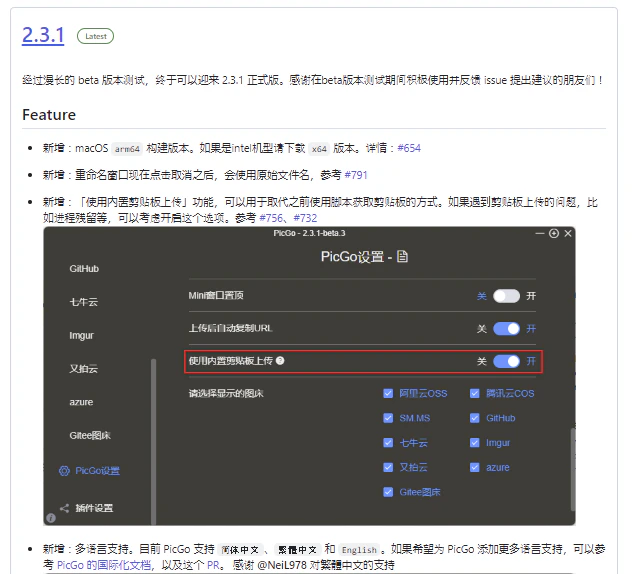
Task: Click the x64 code label
Action: pos(319,149)
